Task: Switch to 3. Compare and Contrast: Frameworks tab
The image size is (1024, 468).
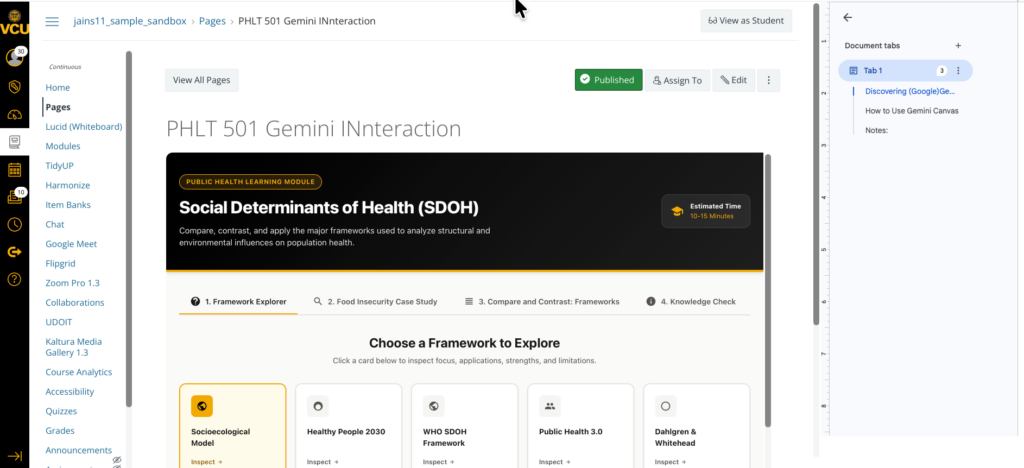Action: coord(542,302)
